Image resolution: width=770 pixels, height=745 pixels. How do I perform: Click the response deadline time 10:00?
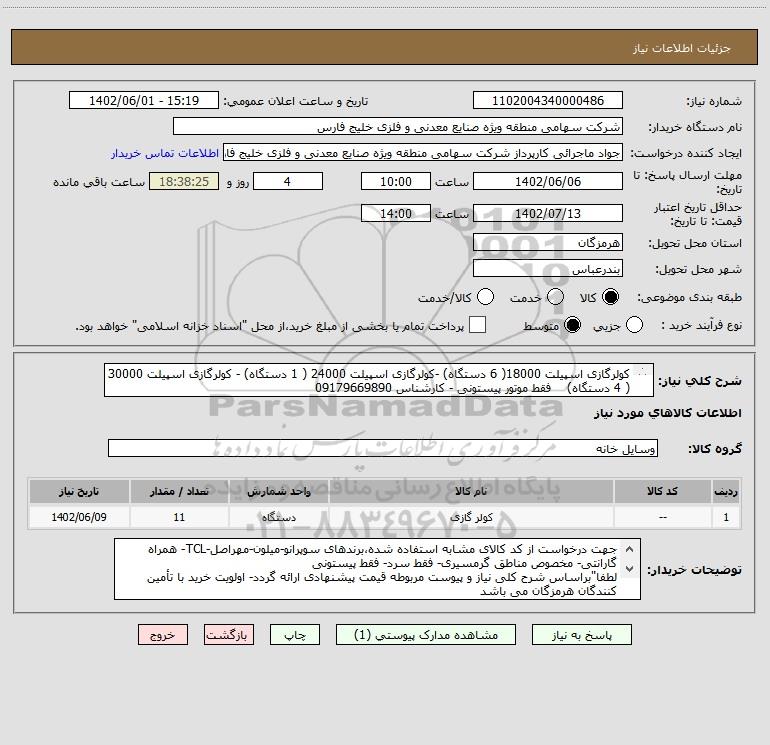(x=396, y=182)
